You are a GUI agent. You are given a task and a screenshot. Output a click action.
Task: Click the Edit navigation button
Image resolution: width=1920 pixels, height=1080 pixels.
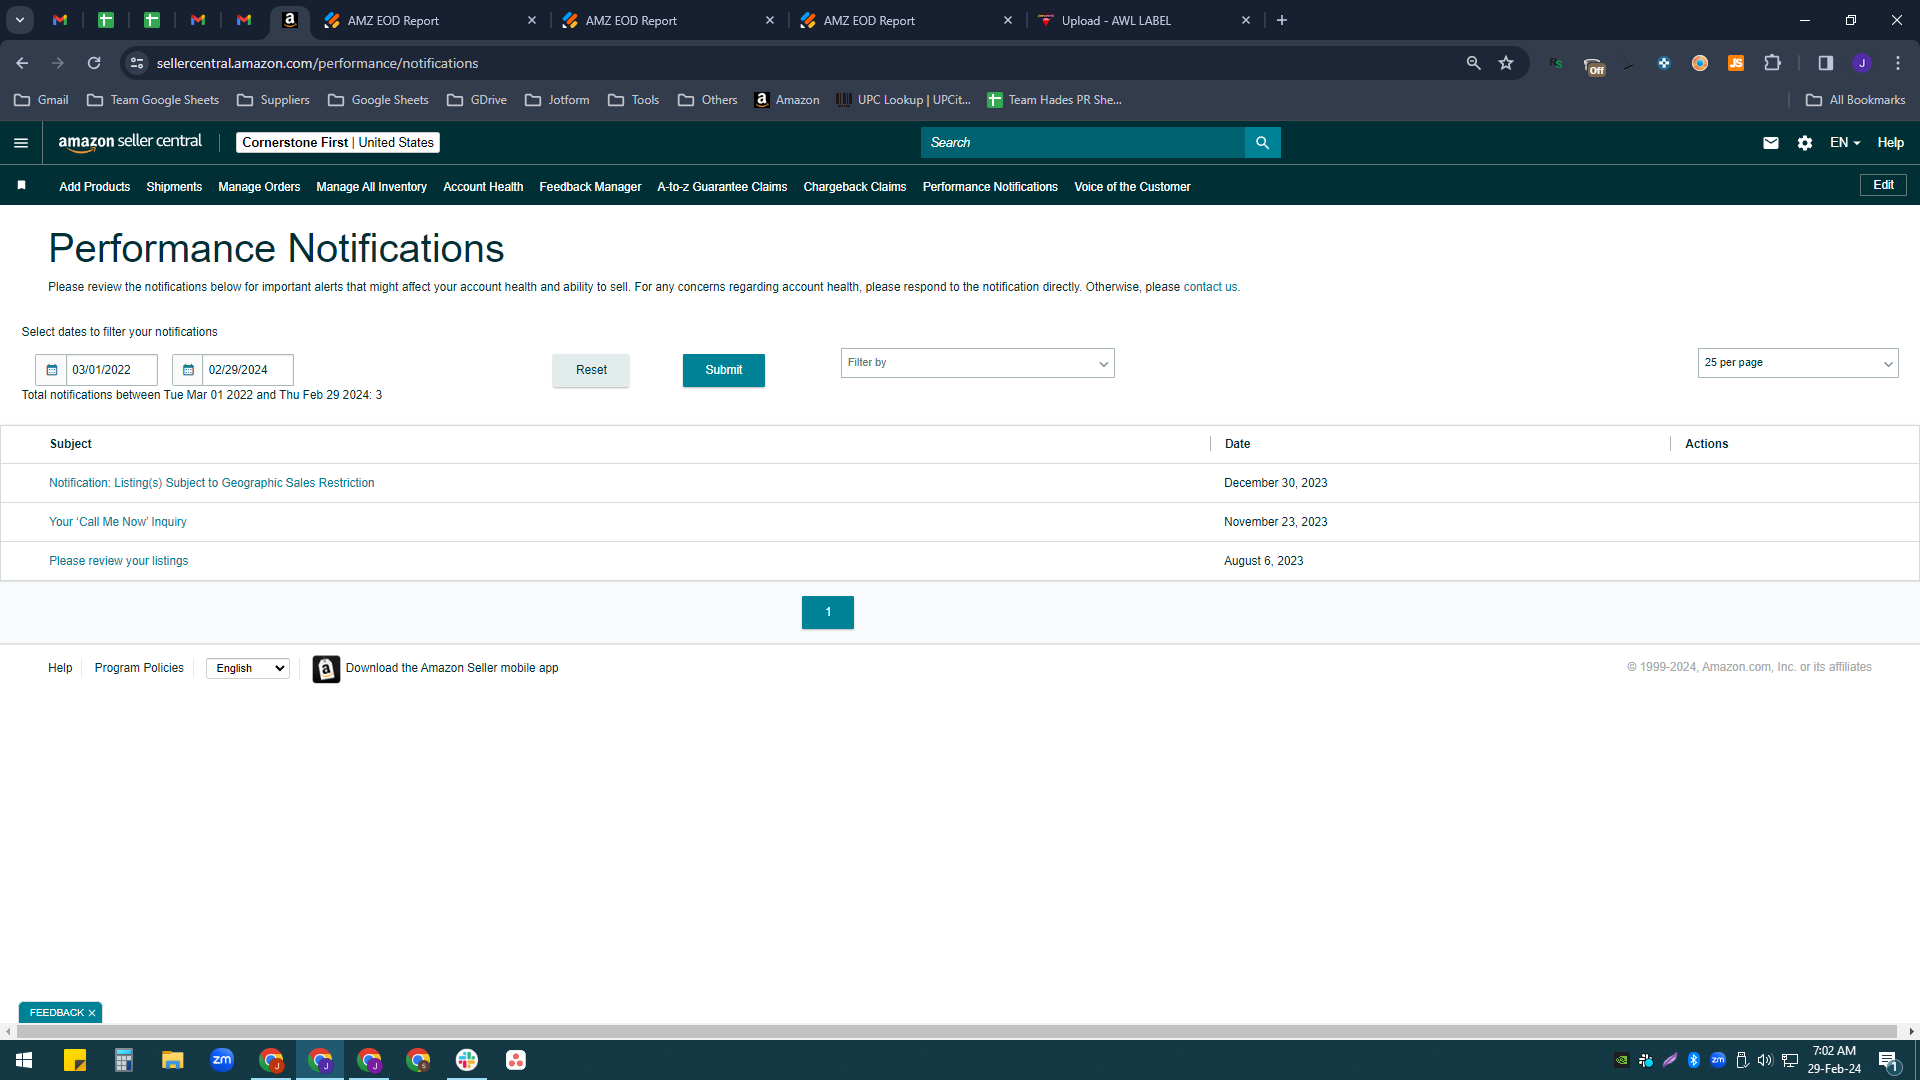1883,185
